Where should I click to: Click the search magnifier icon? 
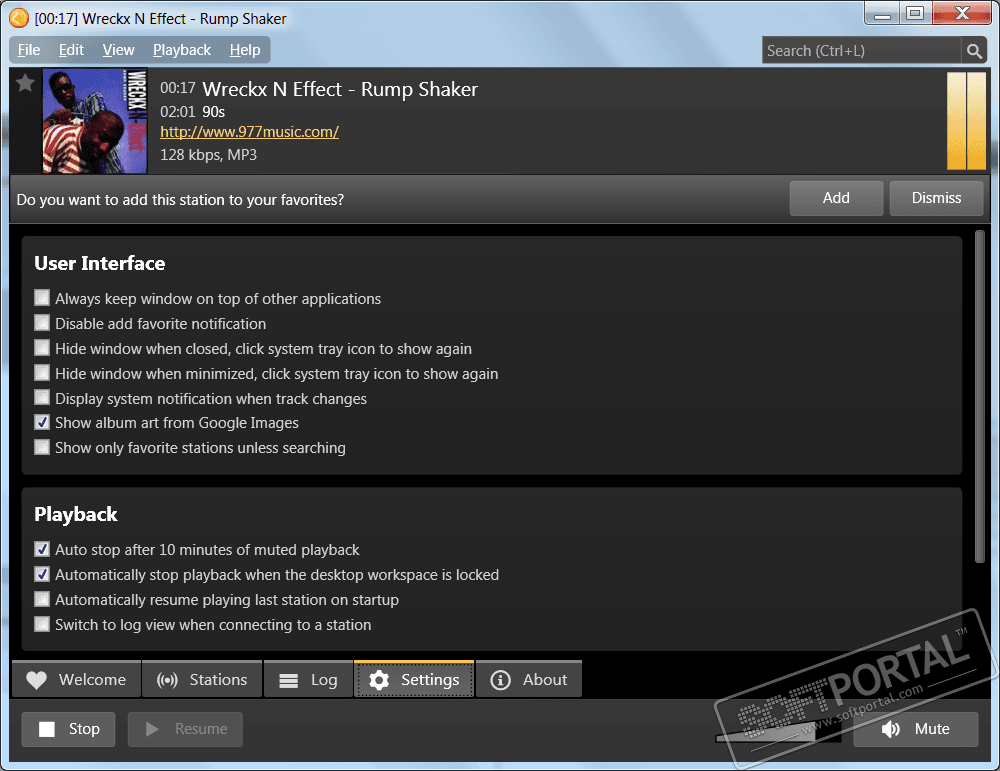coord(974,51)
